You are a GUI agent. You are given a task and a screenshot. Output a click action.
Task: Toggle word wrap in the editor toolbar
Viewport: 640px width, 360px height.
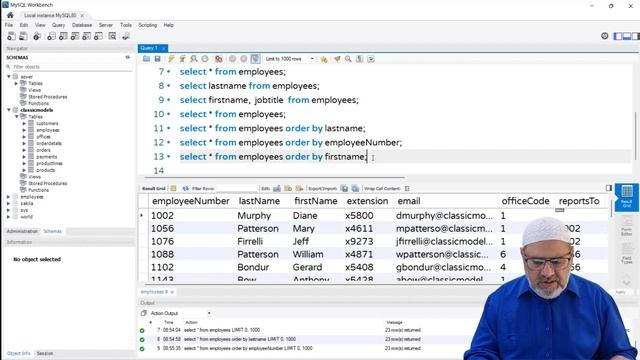371,59
